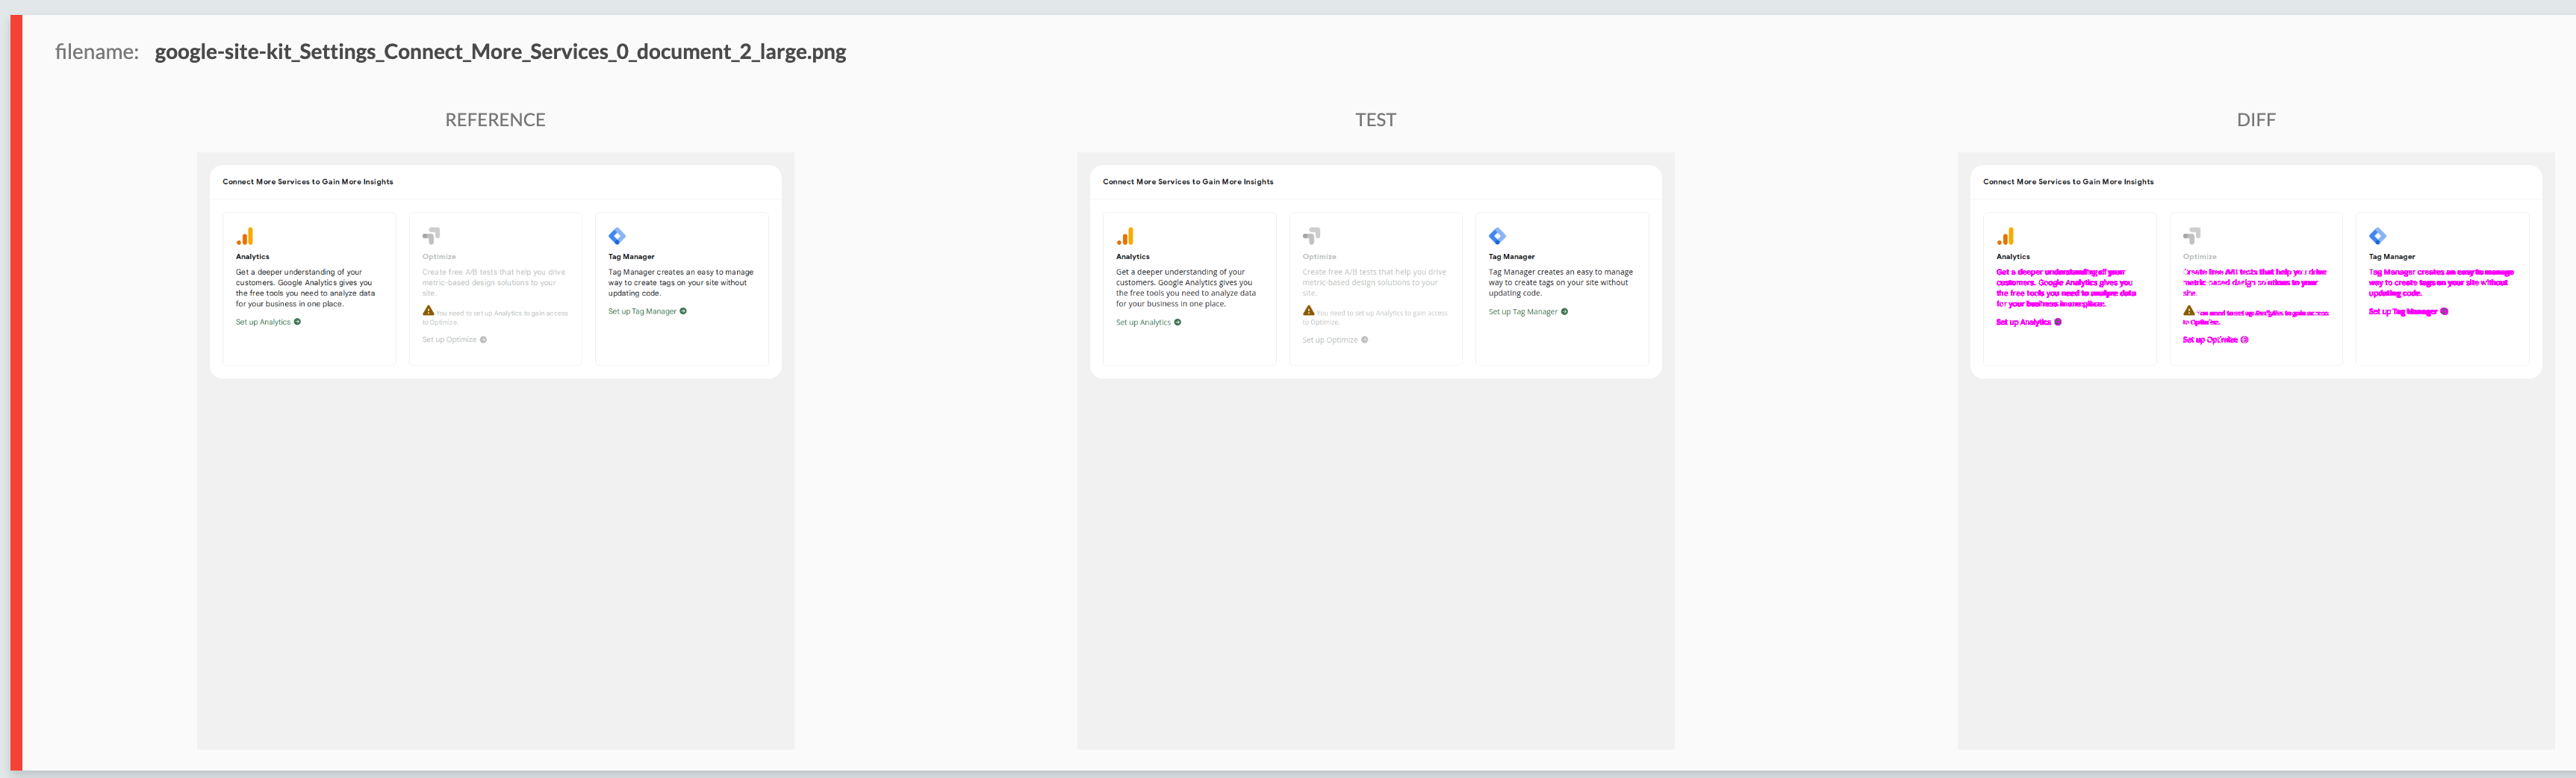Click the DIFF column heading
Screen dimensions: 2576x778
(x=2256, y=120)
